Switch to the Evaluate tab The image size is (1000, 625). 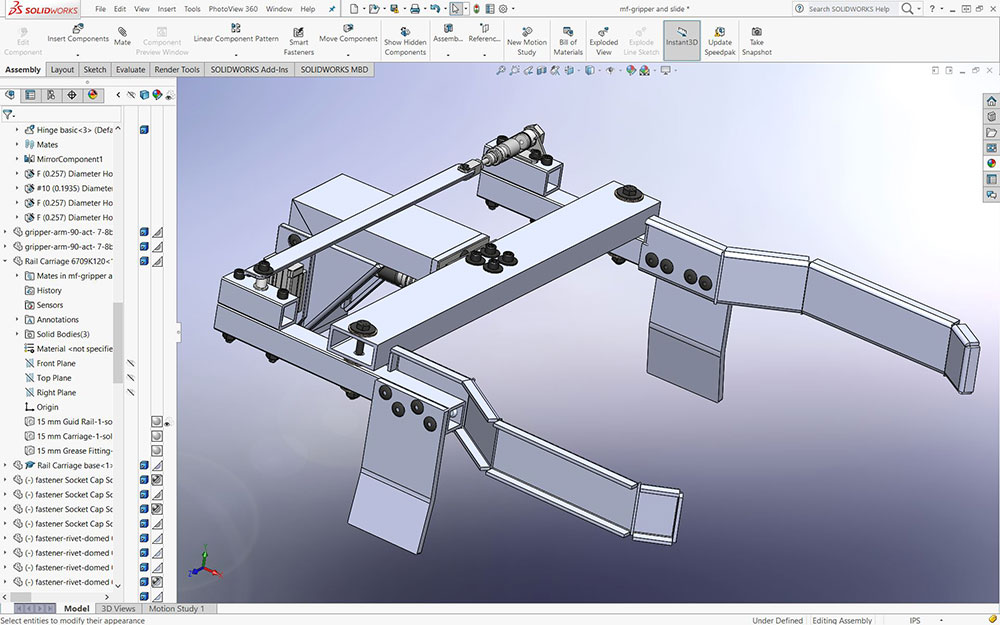[130, 70]
